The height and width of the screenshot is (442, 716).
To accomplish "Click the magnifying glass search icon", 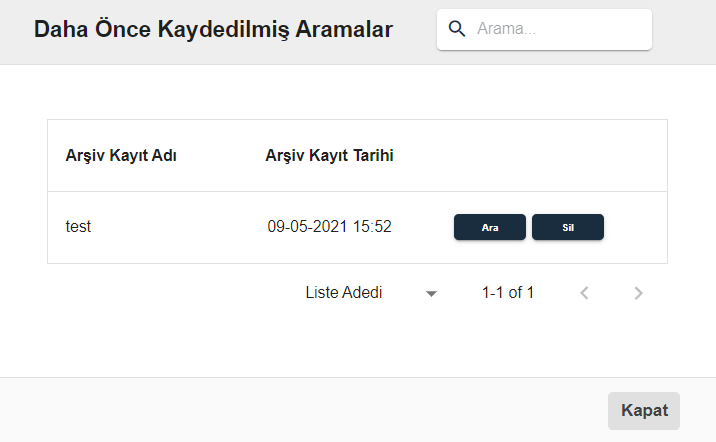I will tap(457, 29).
